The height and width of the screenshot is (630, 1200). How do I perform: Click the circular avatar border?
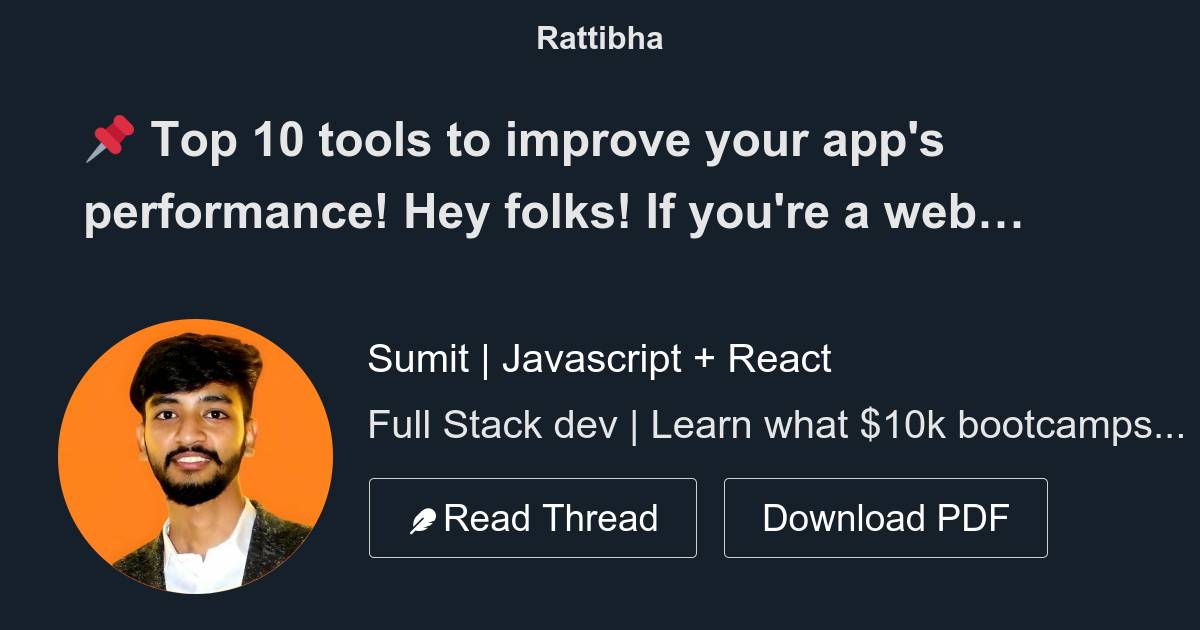pos(197,325)
